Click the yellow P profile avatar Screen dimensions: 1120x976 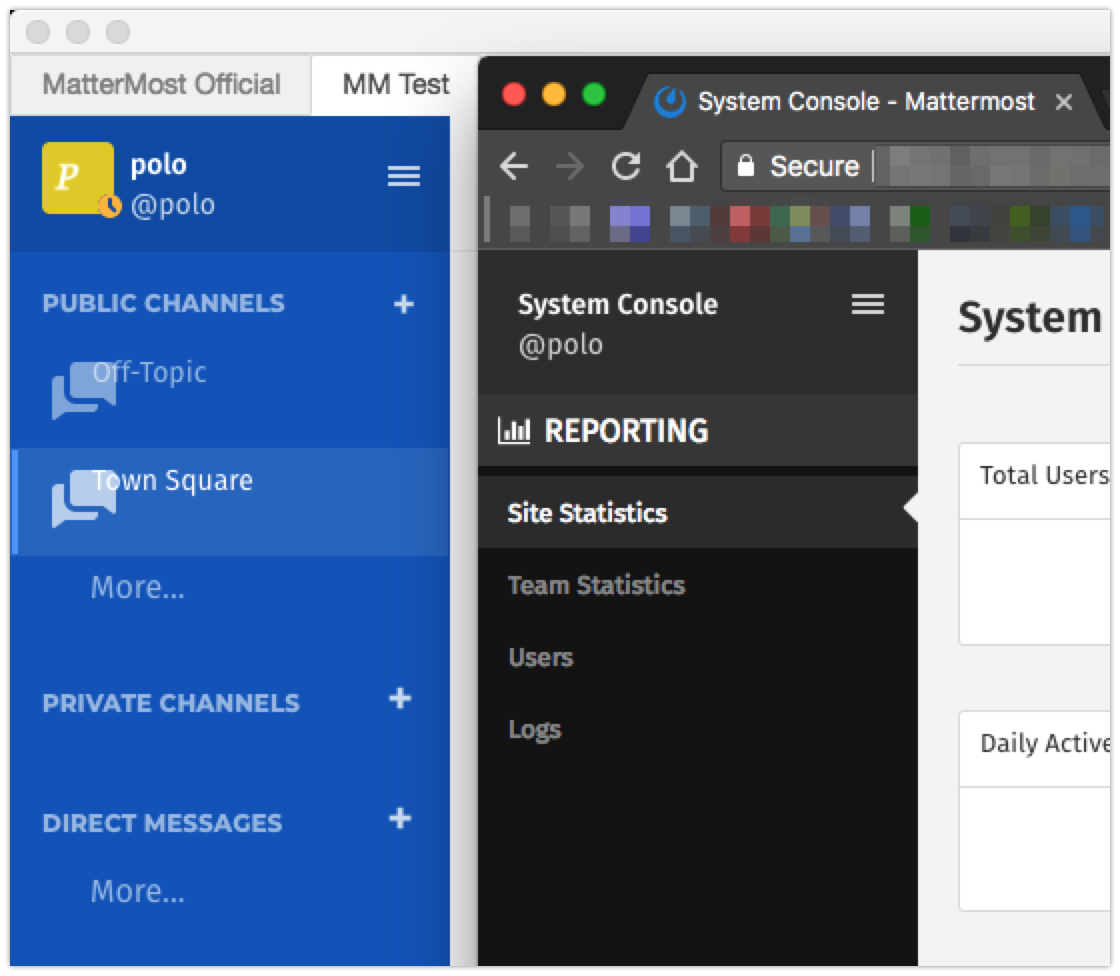78,178
